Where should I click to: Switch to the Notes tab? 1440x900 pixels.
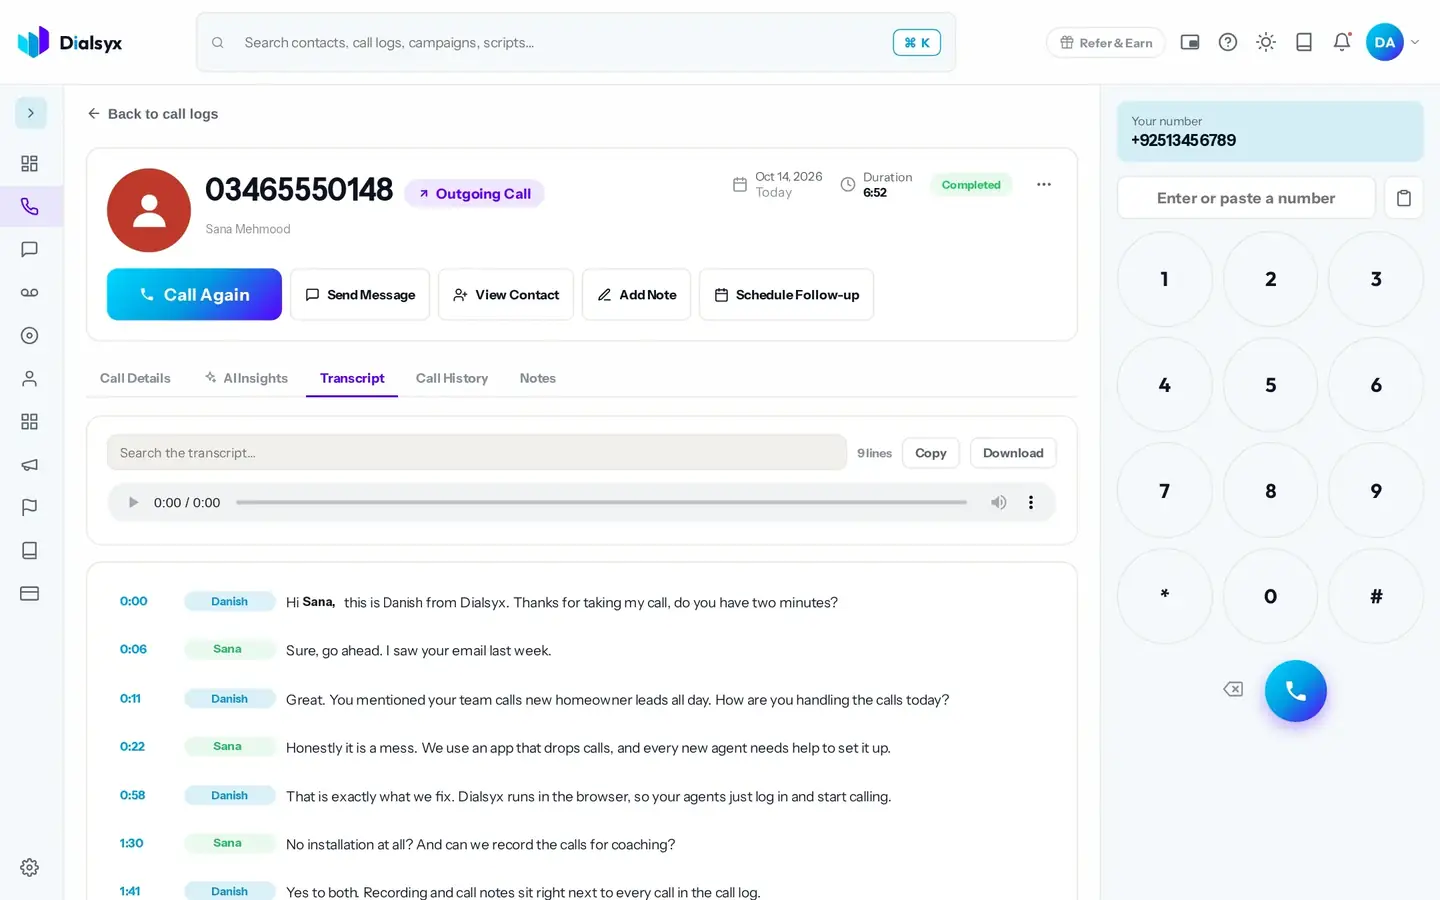538,378
